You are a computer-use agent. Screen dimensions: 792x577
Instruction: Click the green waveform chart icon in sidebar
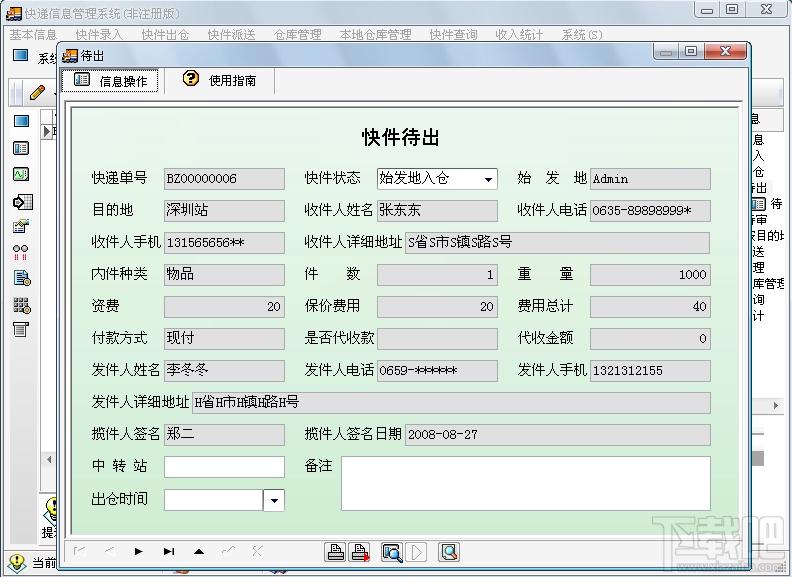tap(21, 174)
